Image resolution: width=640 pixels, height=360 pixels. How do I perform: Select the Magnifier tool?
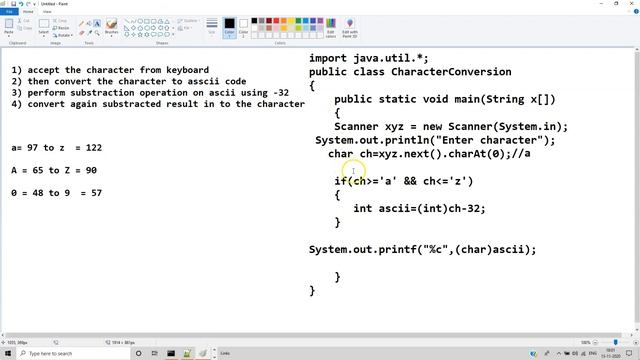tap(97, 32)
